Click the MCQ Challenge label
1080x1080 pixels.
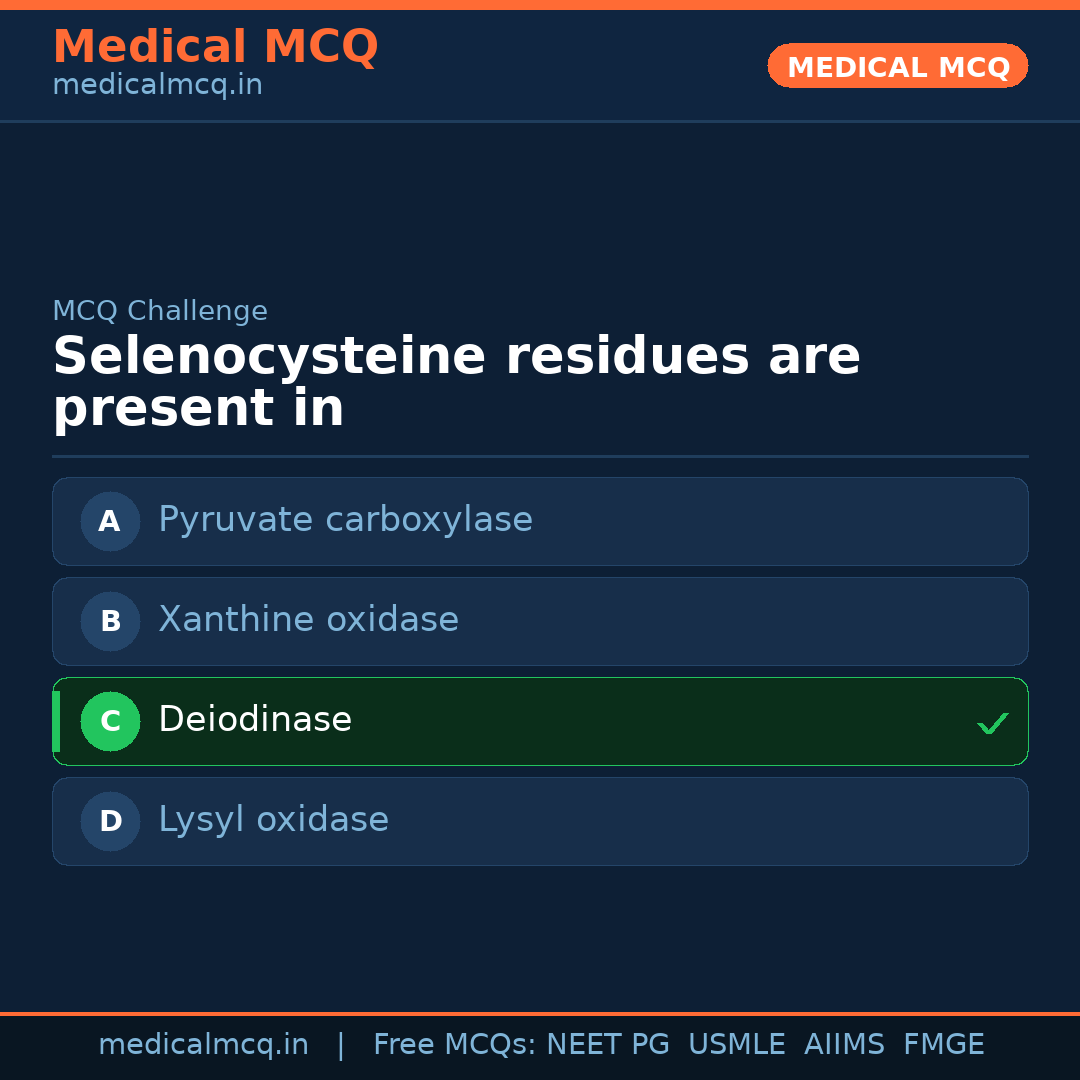[160, 311]
